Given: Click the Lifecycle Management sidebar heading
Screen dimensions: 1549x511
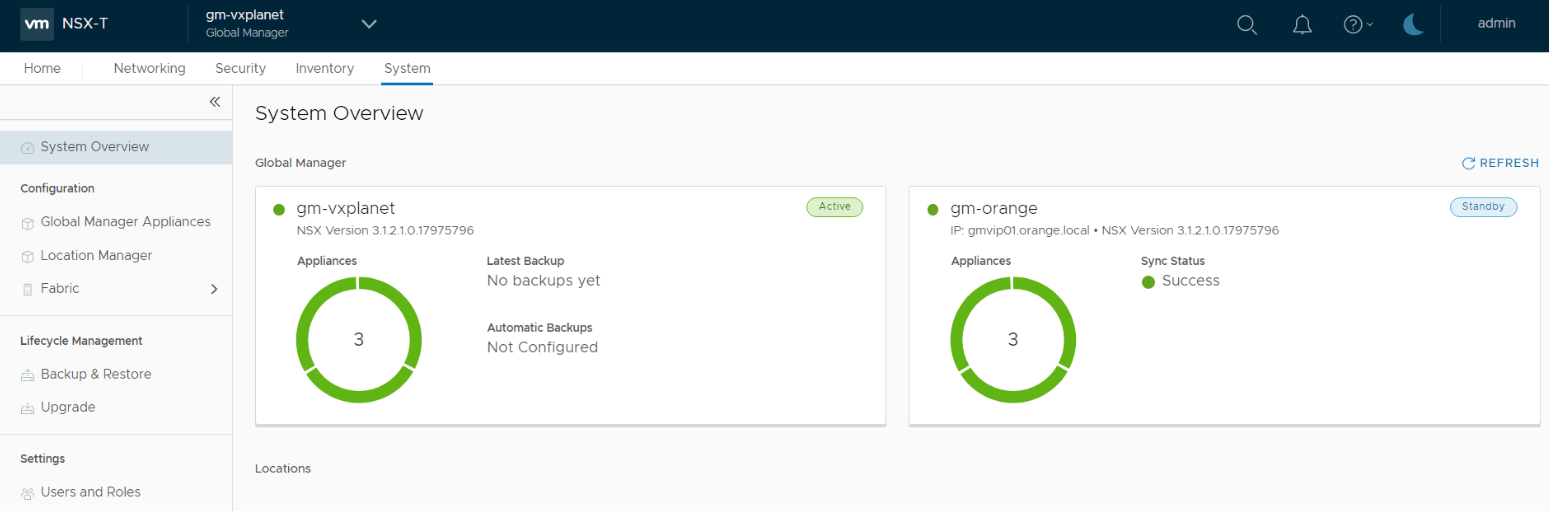Looking at the screenshot, I should tap(81, 341).
